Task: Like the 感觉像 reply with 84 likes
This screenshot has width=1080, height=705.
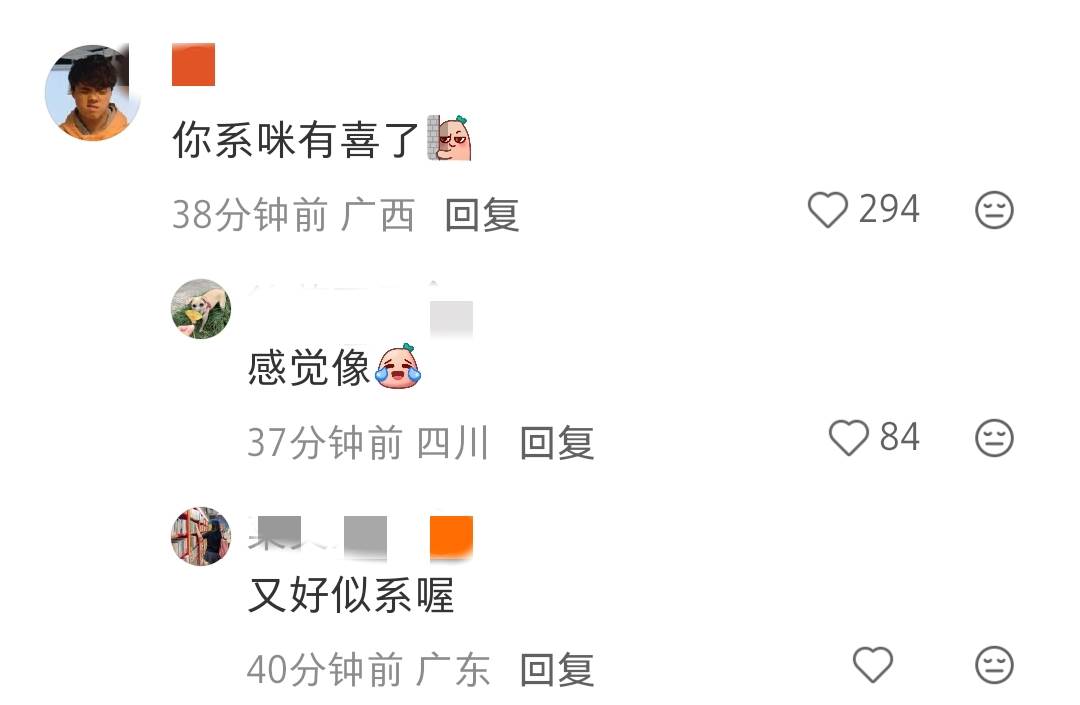Action: click(849, 438)
